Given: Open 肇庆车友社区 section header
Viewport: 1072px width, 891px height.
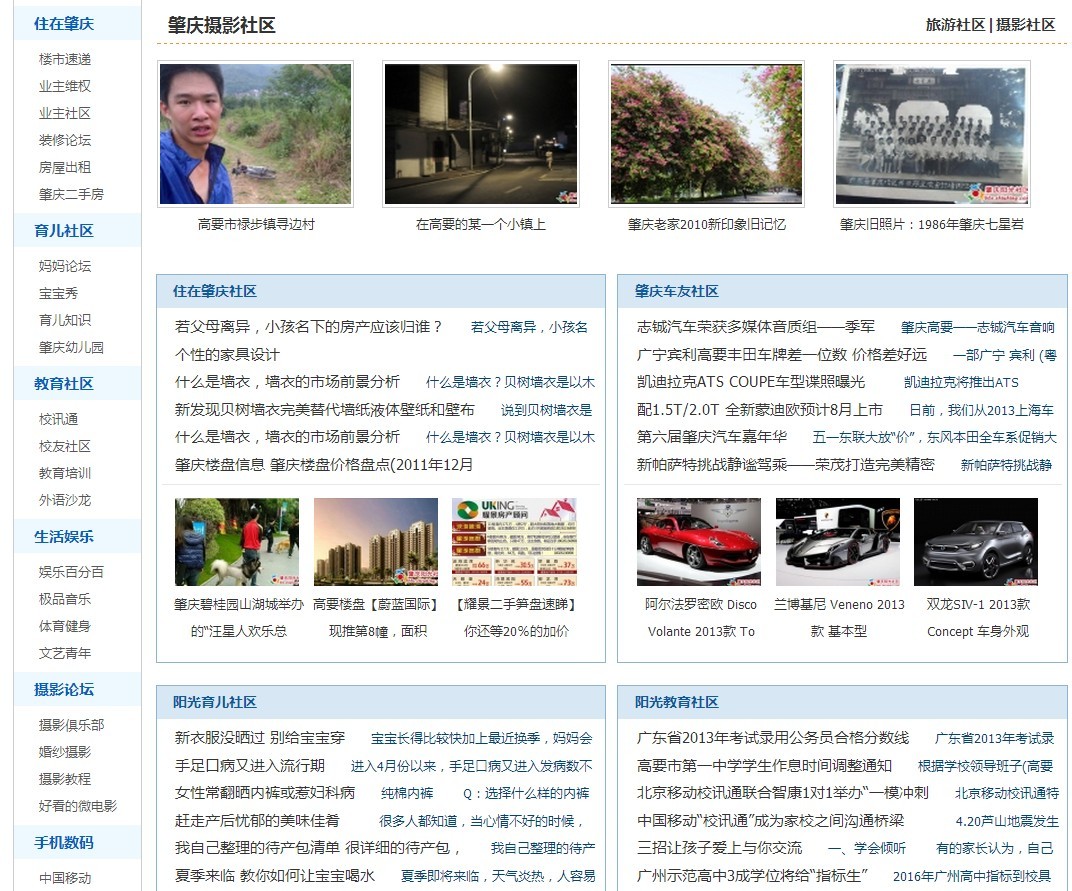Looking at the screenshot, I should (x=677, y=291).
